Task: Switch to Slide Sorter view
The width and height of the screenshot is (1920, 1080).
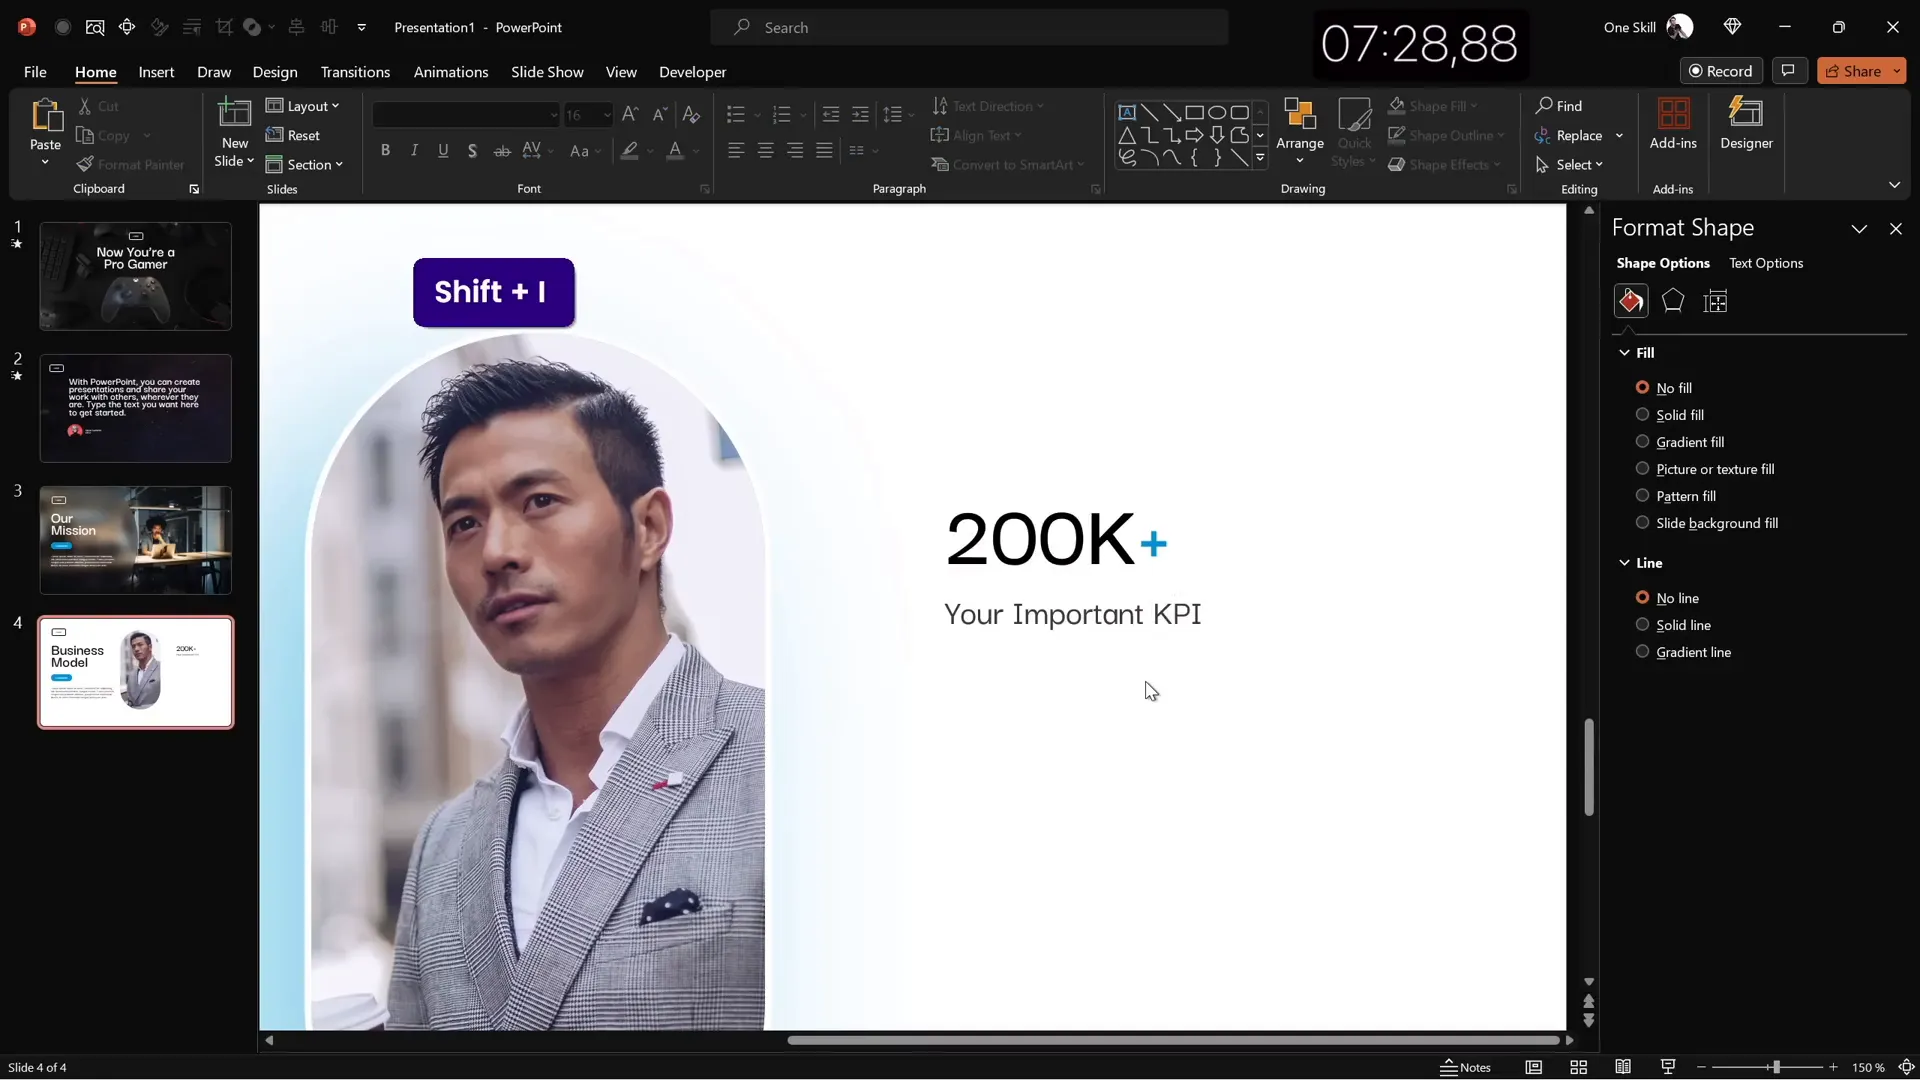Action: (1579, 1067)
